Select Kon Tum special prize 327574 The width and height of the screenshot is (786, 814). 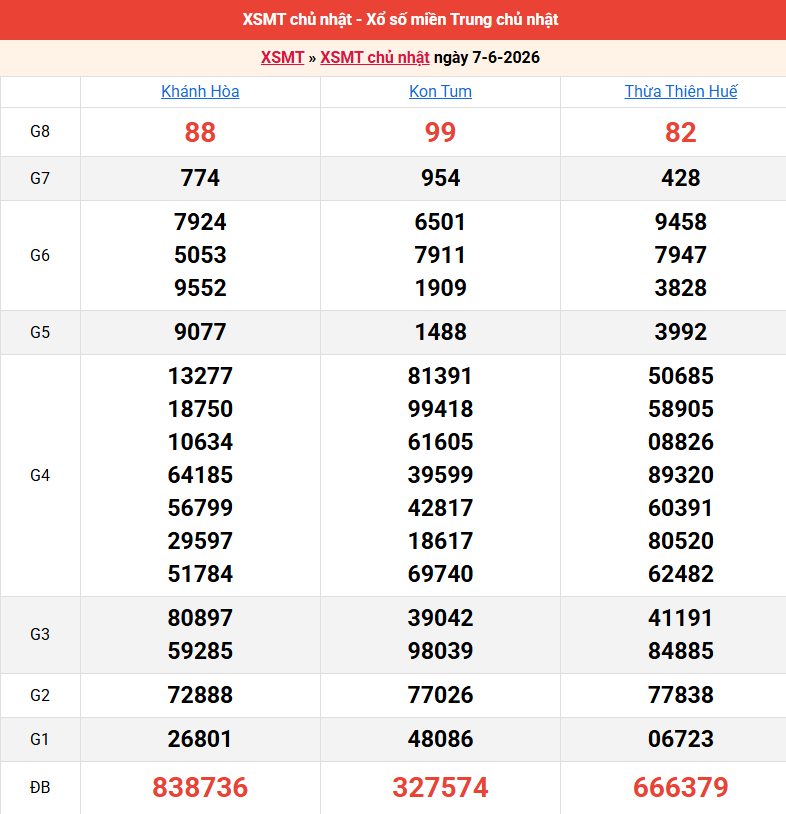[x=440, y=788]
